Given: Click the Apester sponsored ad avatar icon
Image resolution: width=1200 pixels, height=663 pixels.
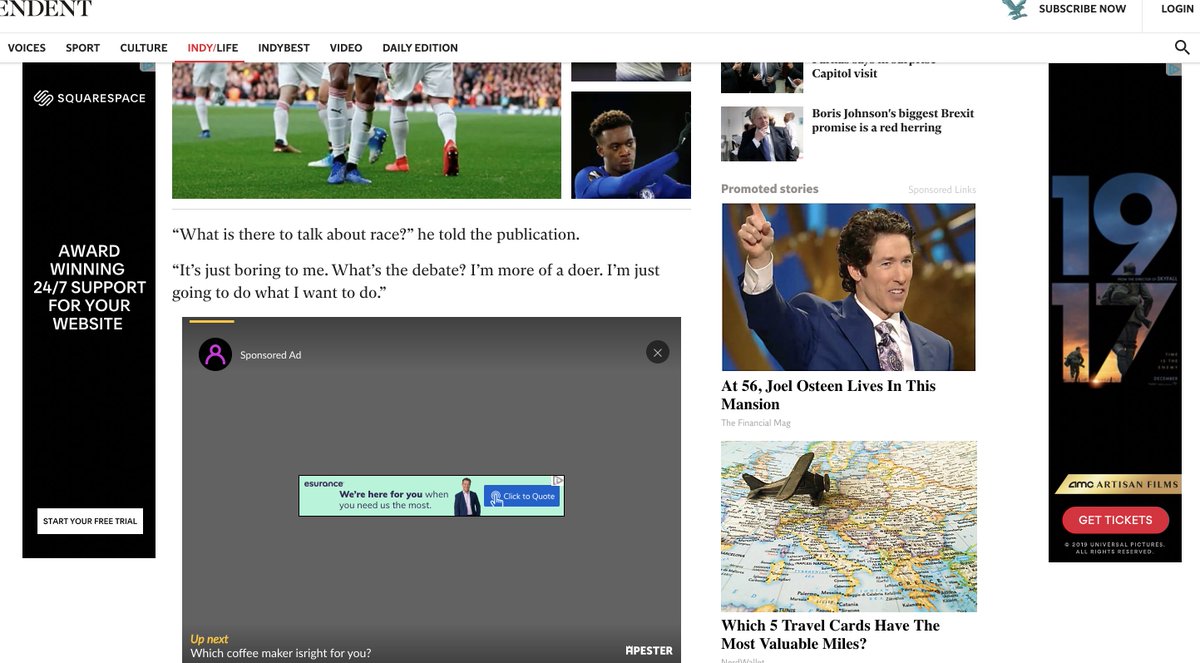Looking at the screenshot, I should pyautogui.click(x=215, y=354).
